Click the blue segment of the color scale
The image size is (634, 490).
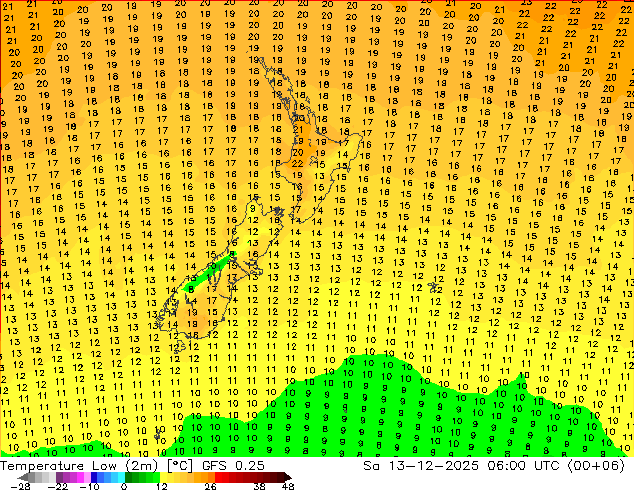tap(108, 477)
